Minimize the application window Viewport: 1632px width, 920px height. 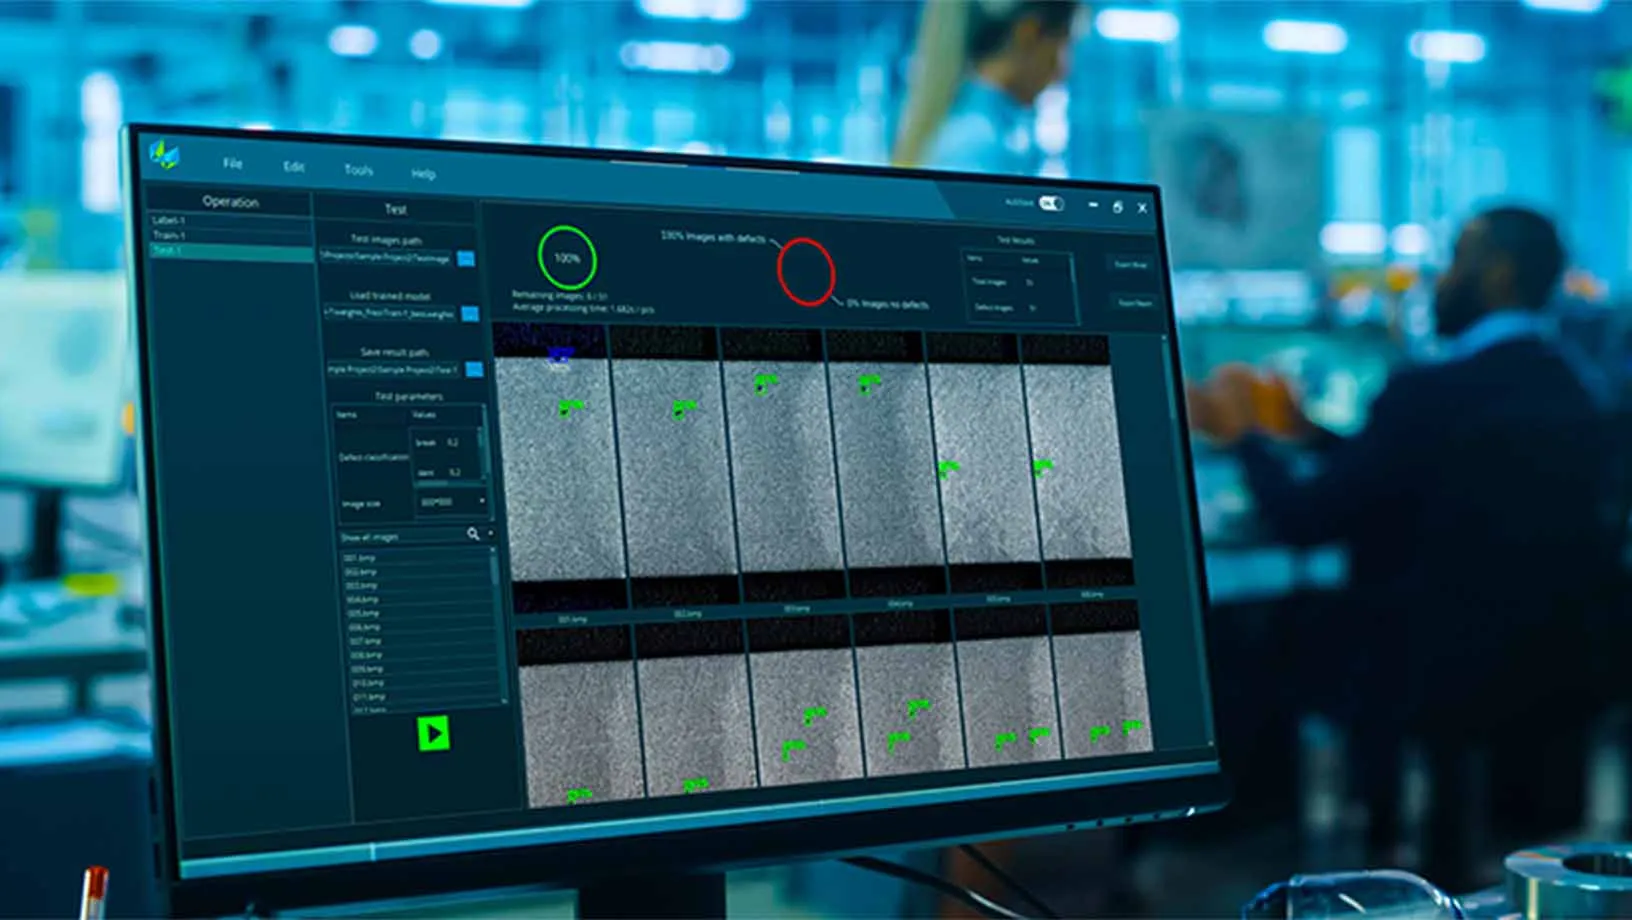(1093, 205)
